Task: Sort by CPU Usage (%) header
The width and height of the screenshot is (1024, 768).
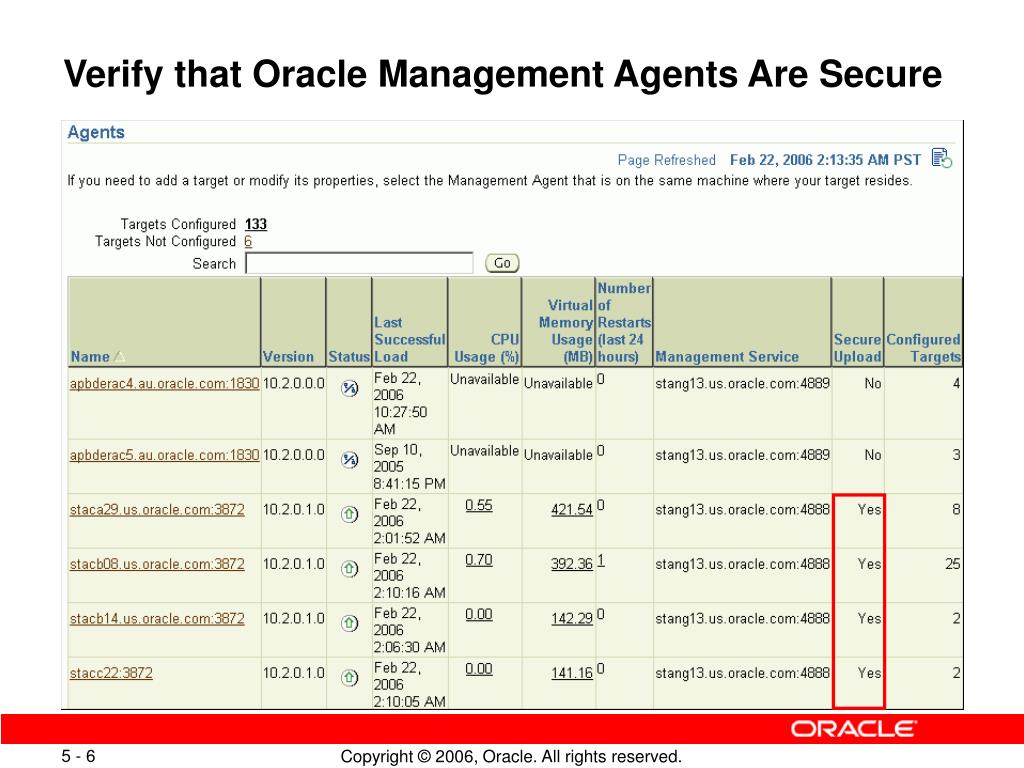Action: coord(487,348)
